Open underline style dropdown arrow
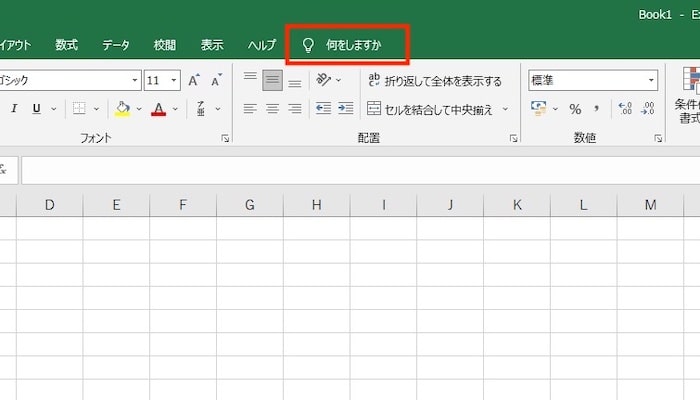Screen dimensions: 700x400 [x=54, y=108]
